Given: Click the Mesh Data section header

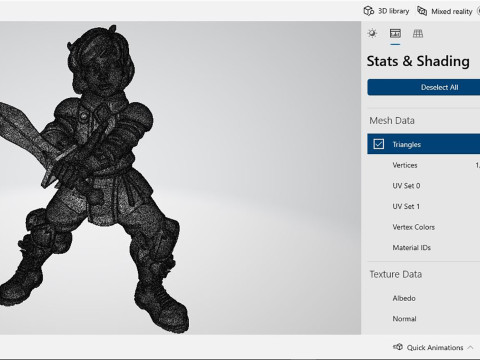Looking at the screenshot, I should [392, 120].
